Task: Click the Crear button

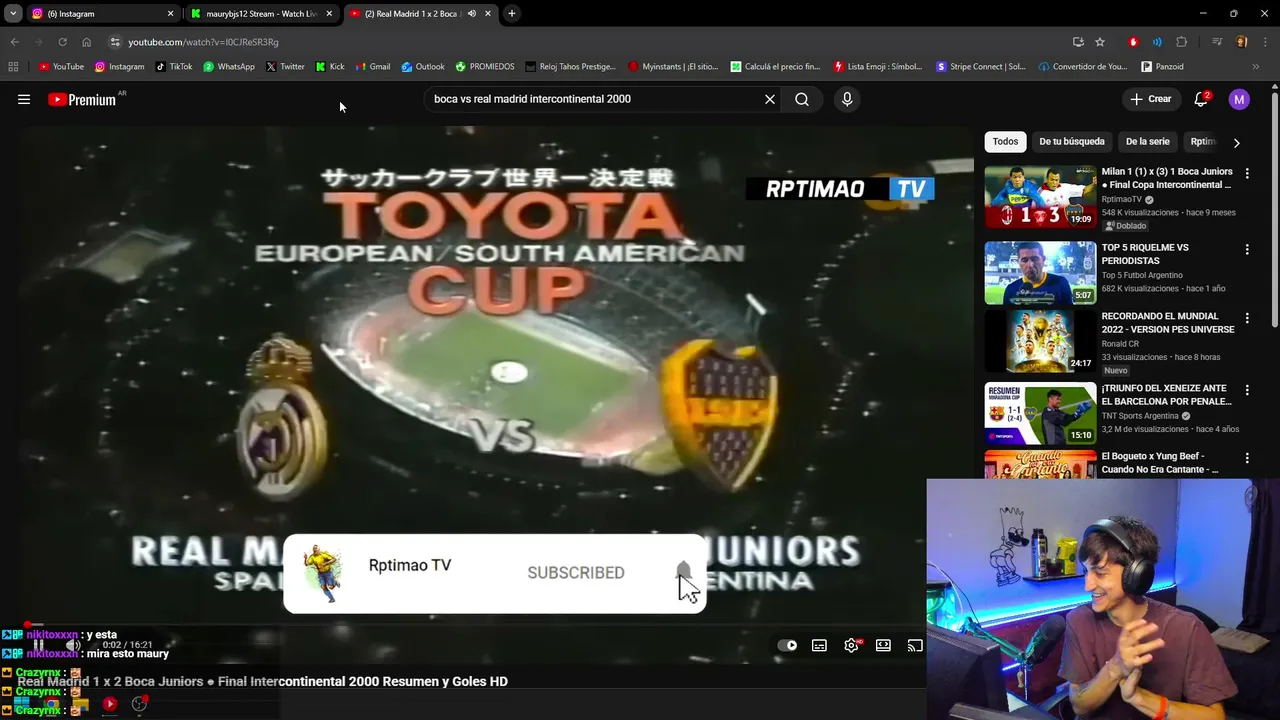Action: coord(1151,99)
